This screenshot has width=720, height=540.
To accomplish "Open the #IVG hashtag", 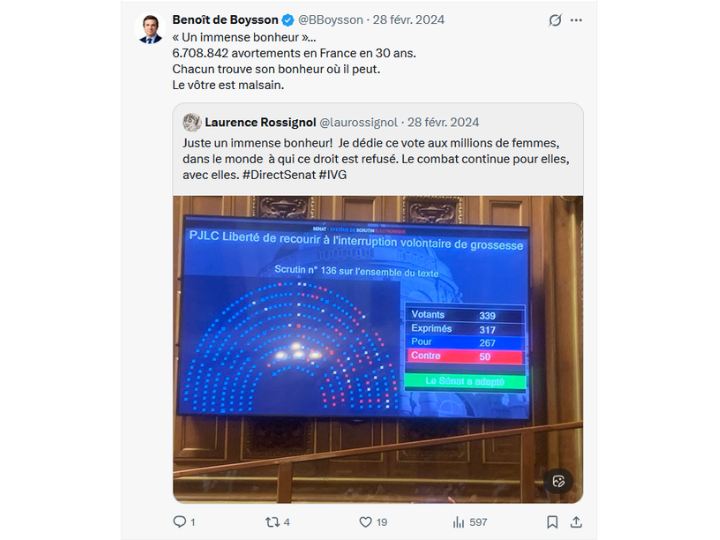I will (x=332, y=175).
